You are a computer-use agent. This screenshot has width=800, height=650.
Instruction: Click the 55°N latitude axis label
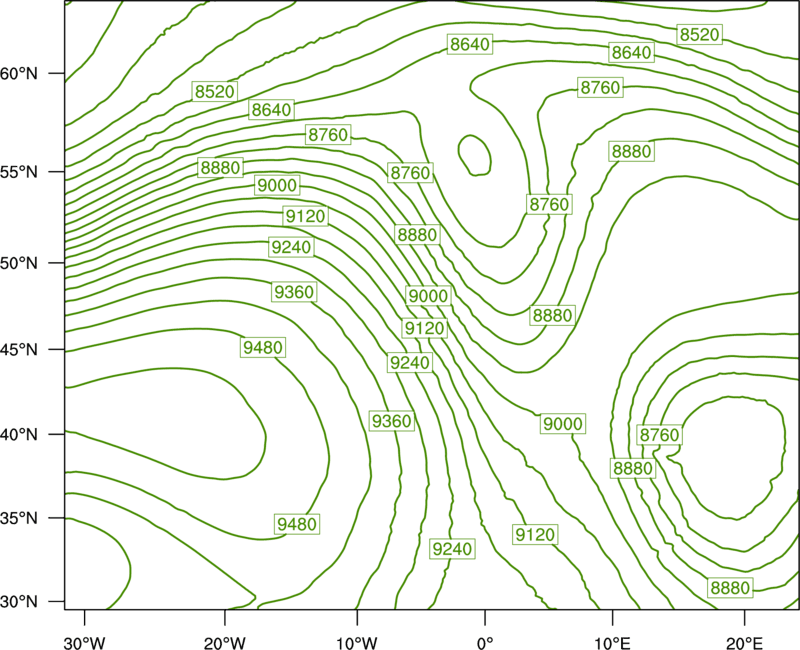click(19, 172)
